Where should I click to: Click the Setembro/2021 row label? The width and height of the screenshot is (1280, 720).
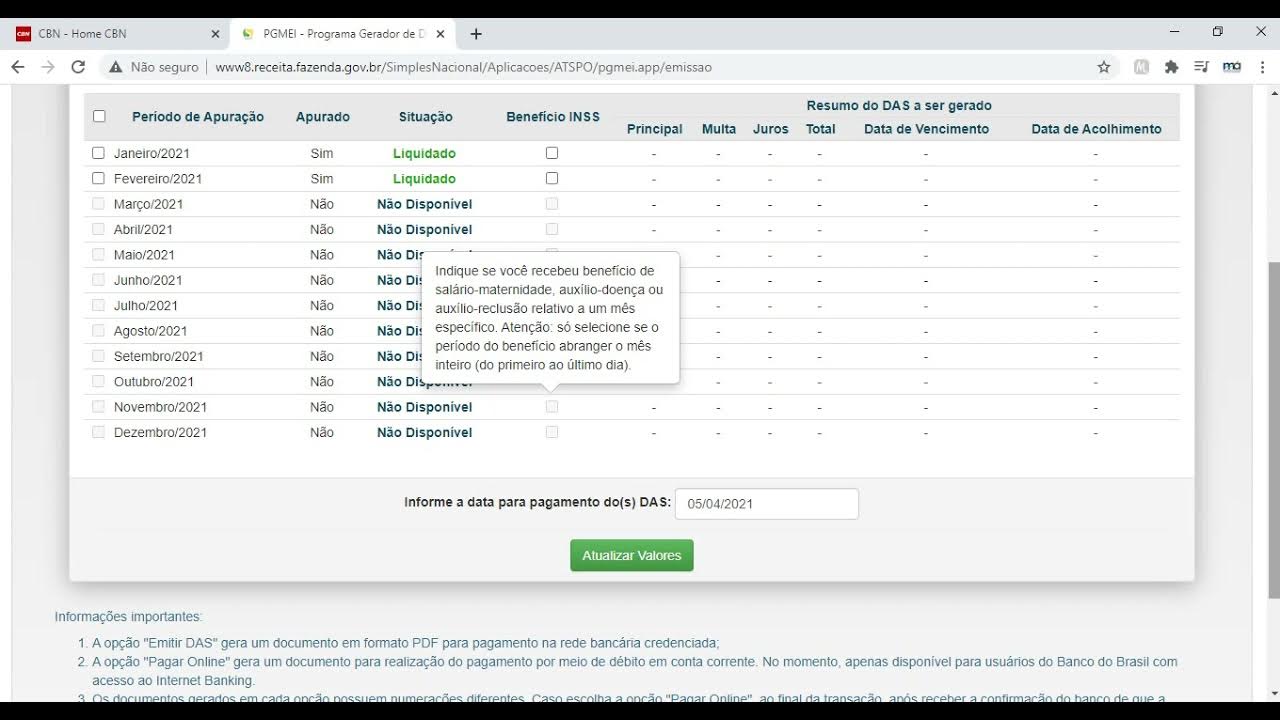coord(158,356)
